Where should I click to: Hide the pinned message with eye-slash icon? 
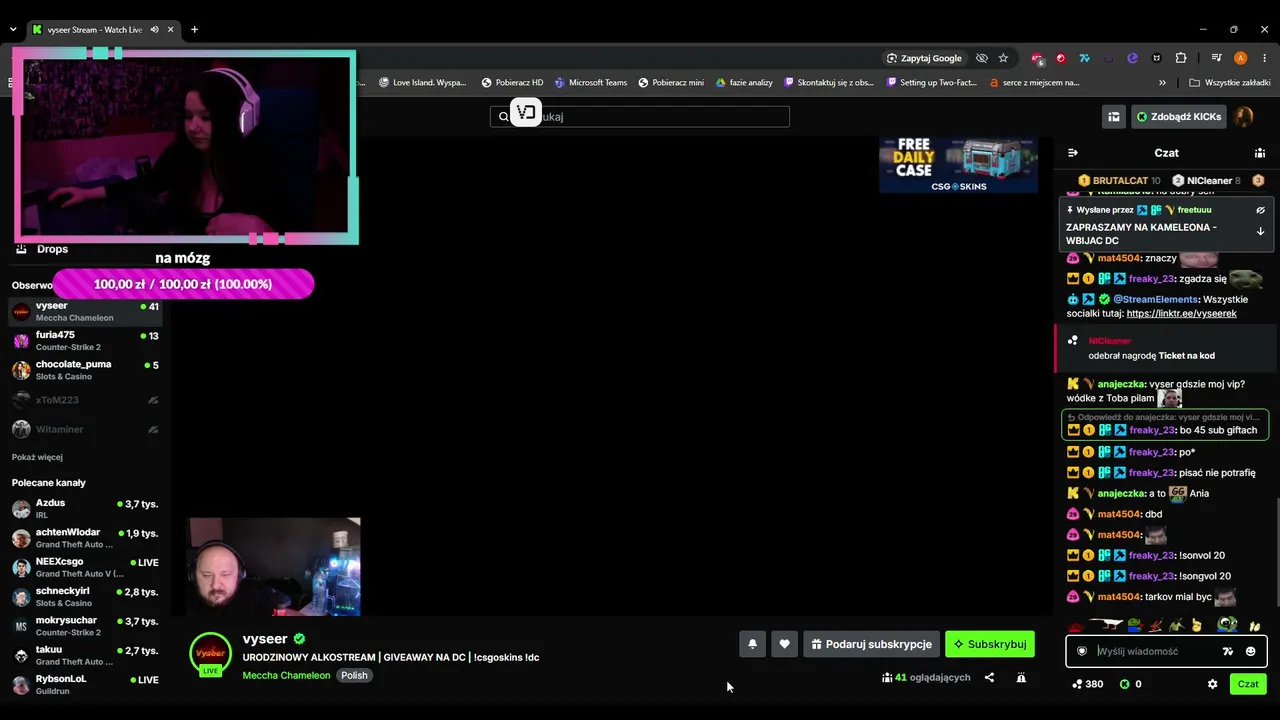click(x=1260, y=210)
